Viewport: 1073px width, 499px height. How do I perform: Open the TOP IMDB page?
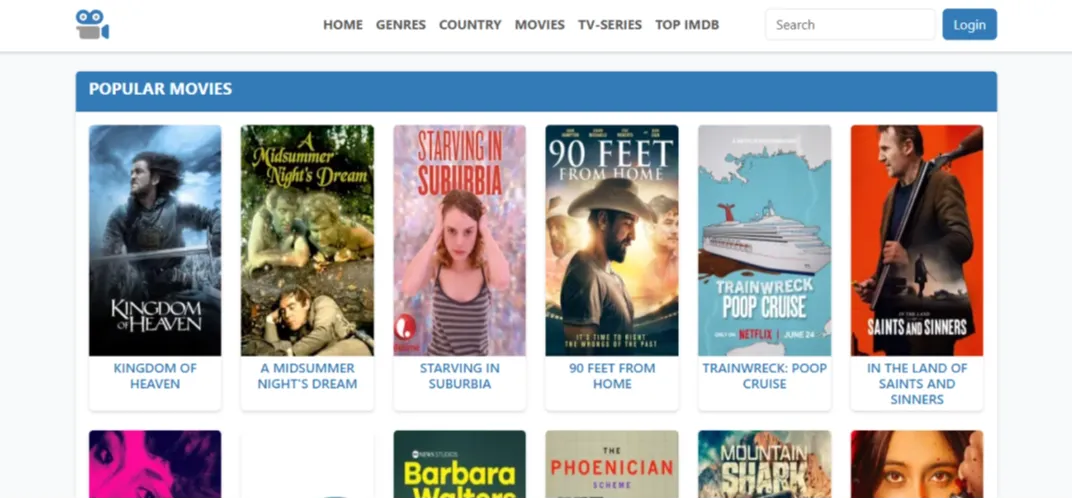pyautogui.click(x=687, y=25)
